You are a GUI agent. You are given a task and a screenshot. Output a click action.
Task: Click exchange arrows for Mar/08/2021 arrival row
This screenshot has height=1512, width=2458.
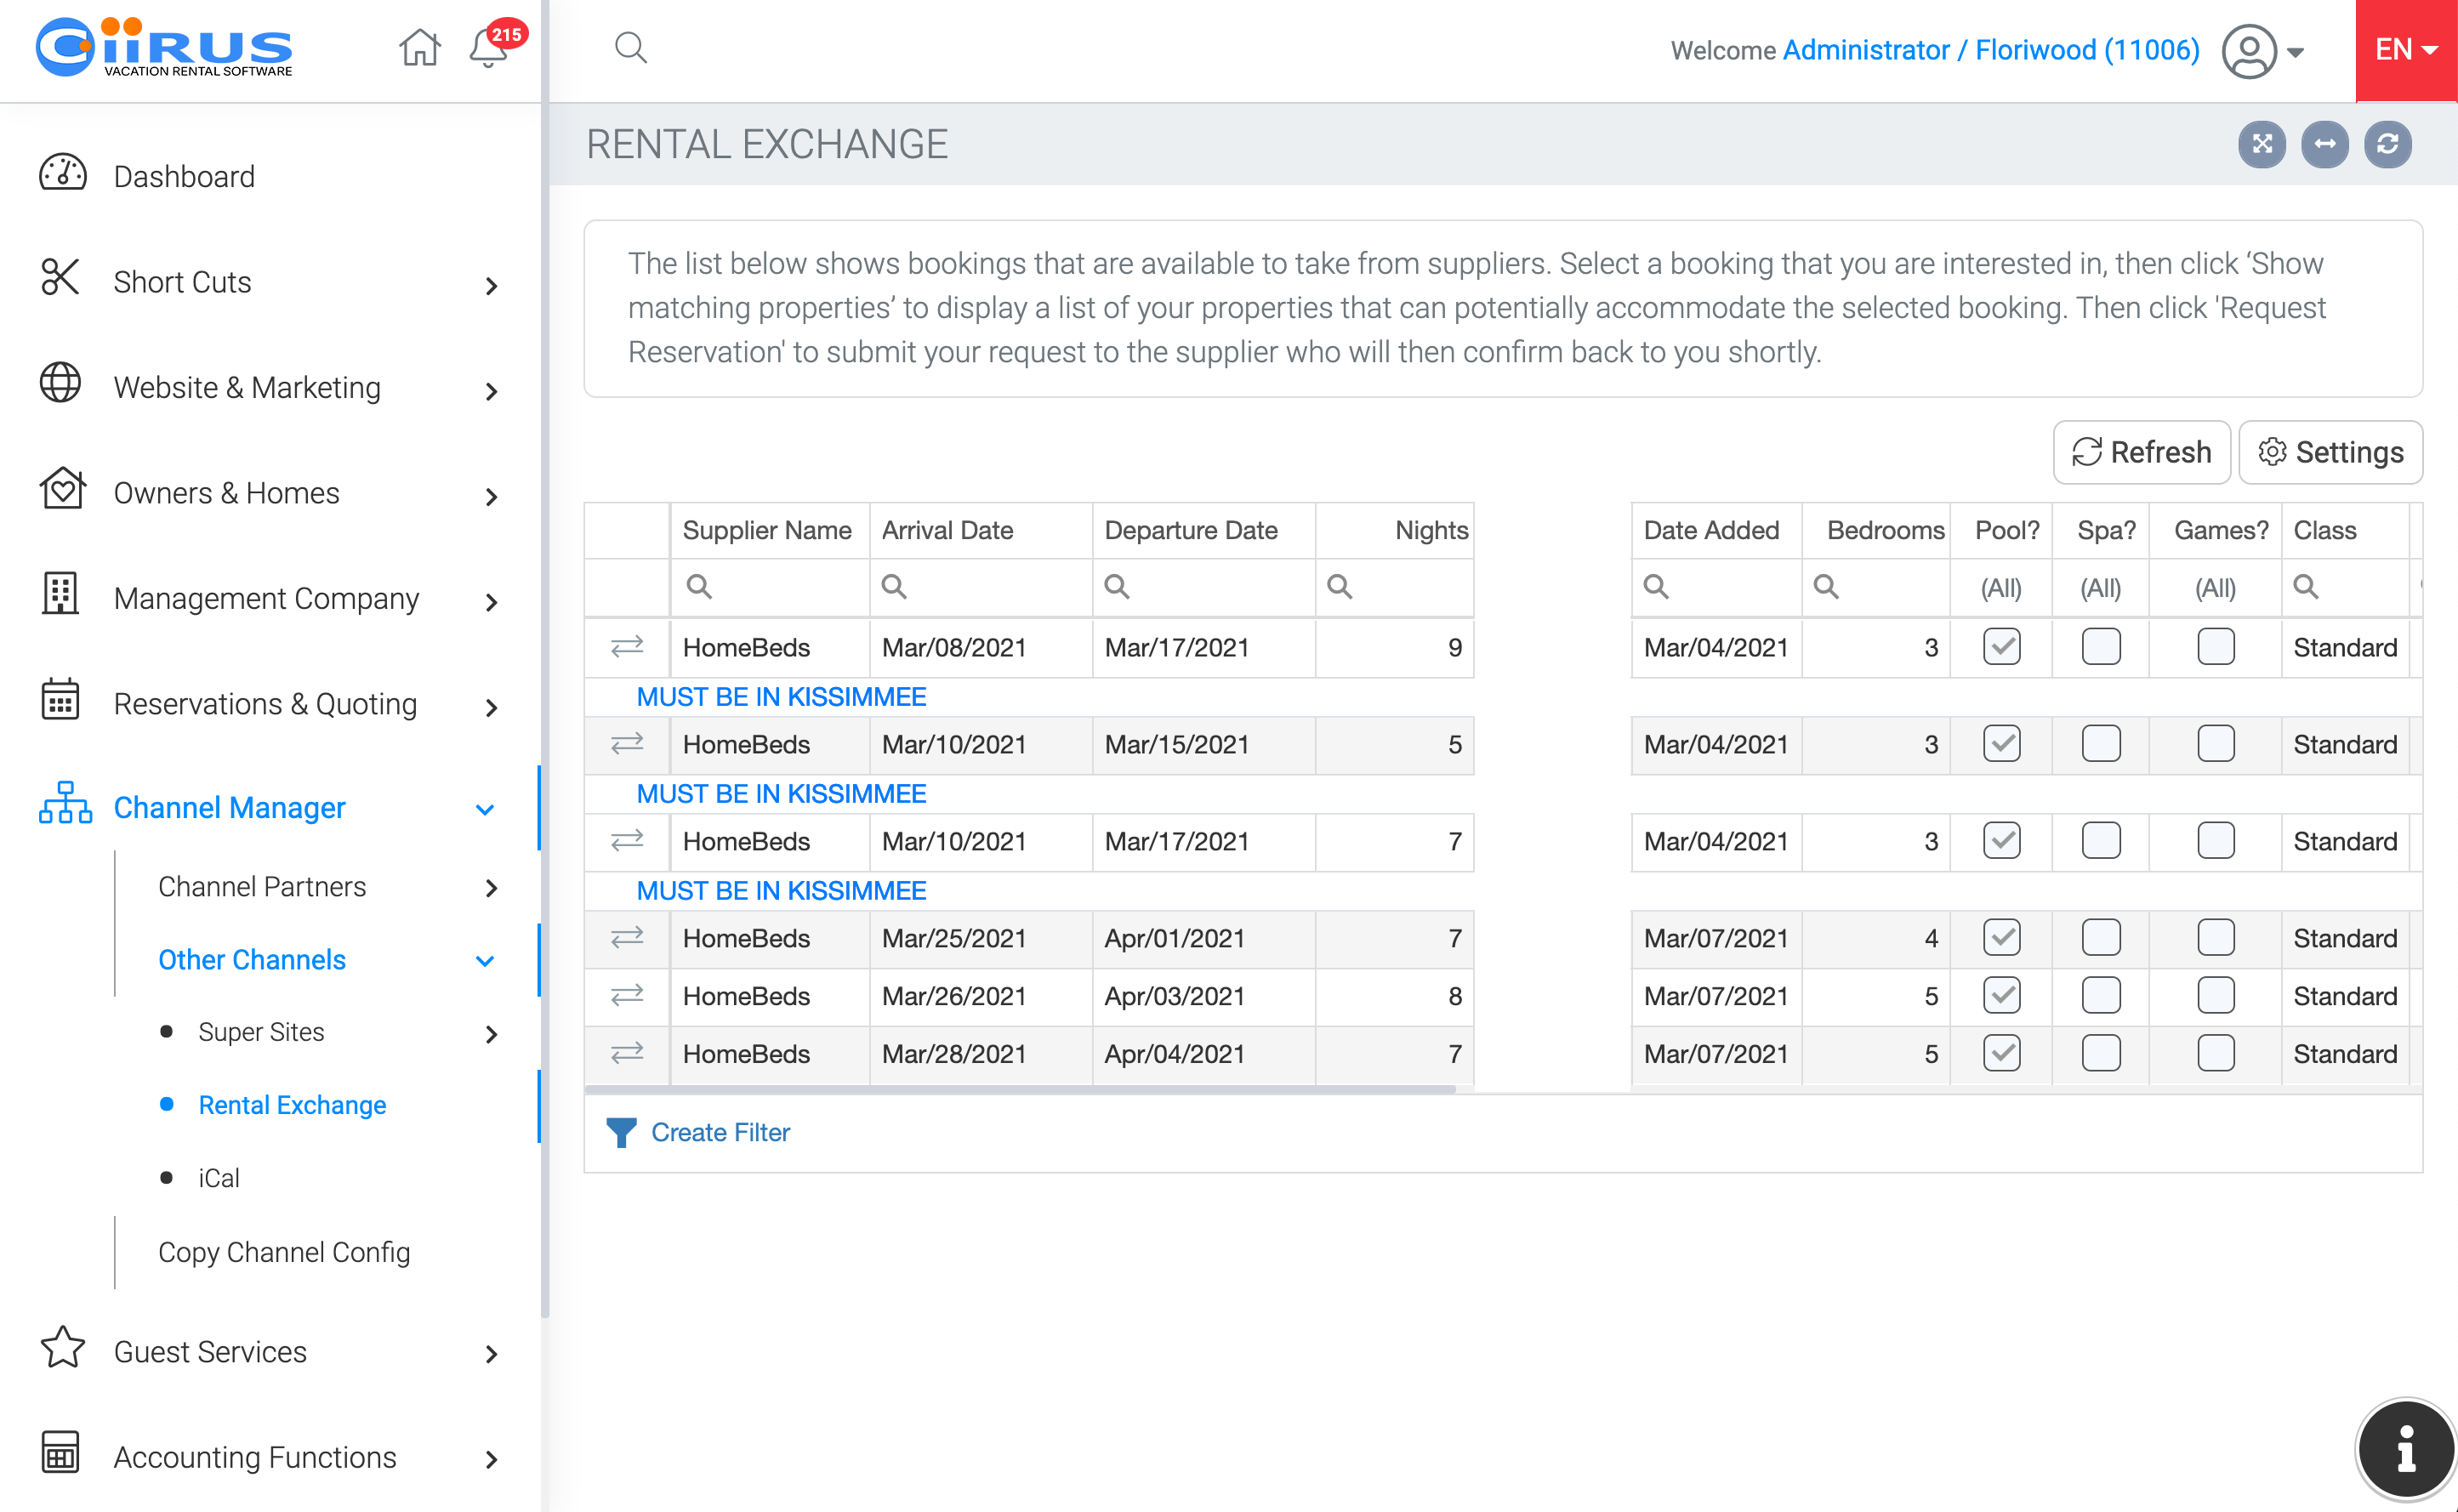coord(627,647)
